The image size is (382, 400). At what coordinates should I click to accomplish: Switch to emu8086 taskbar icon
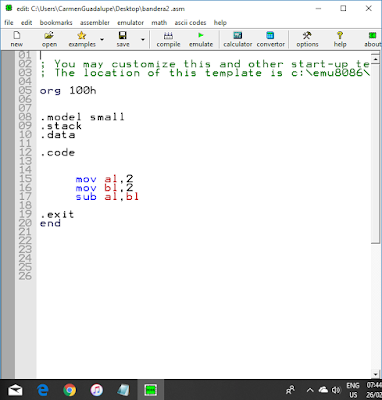click(x=151, y=390)
